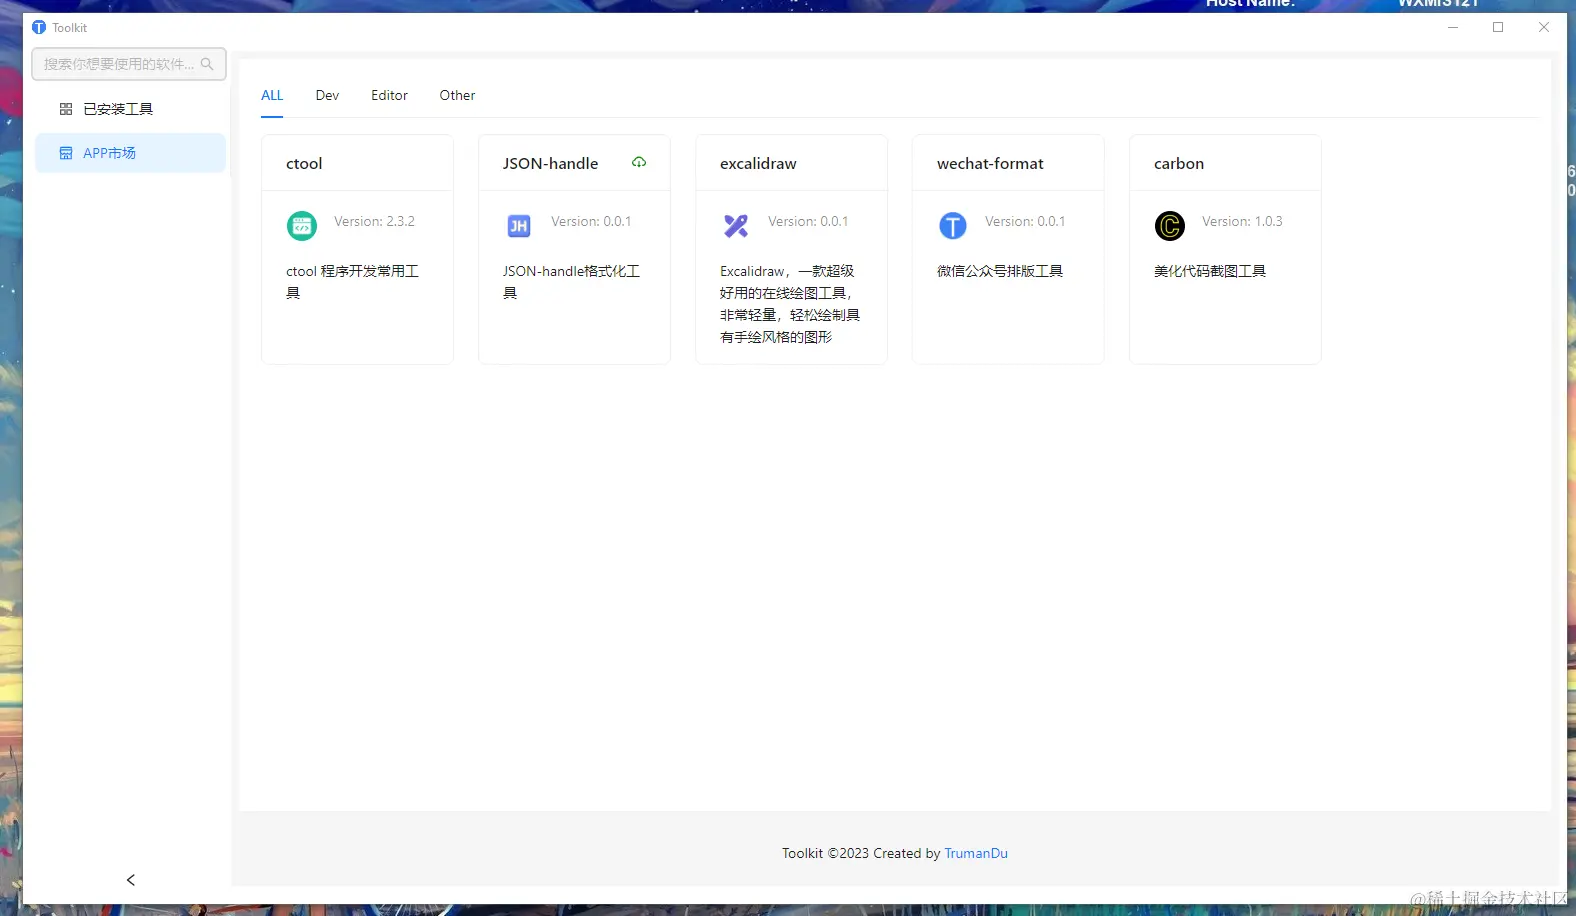Click the text 'Version: 2.3.2'

[374, 222]
